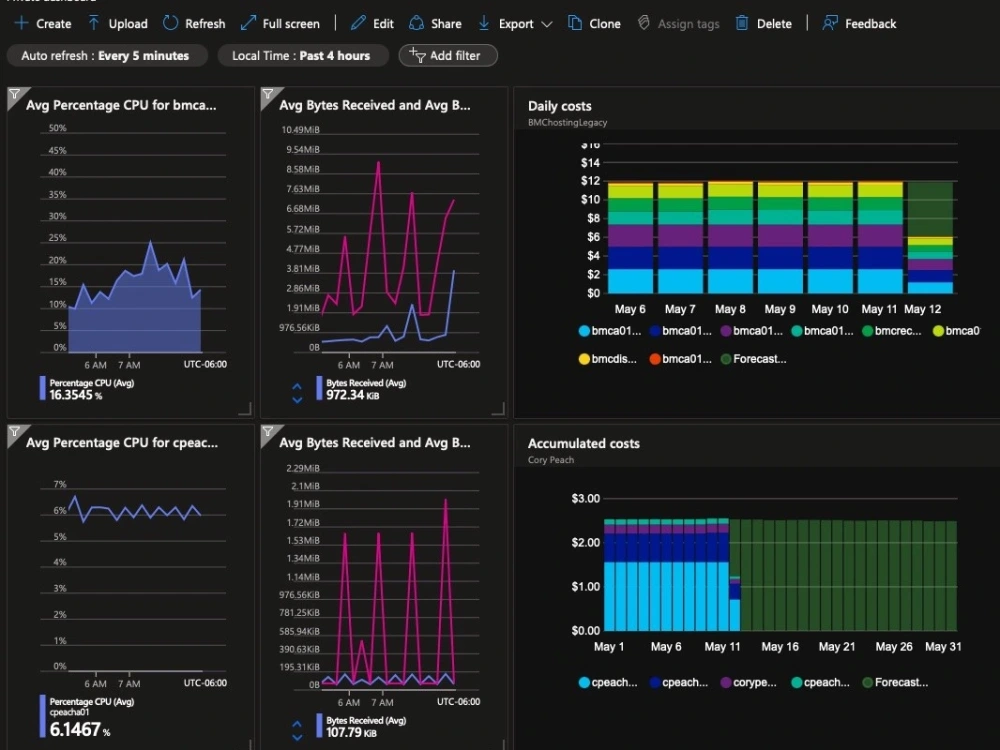Open the Accumulated costs tile title
The image size is (1000, 750).
584,443
